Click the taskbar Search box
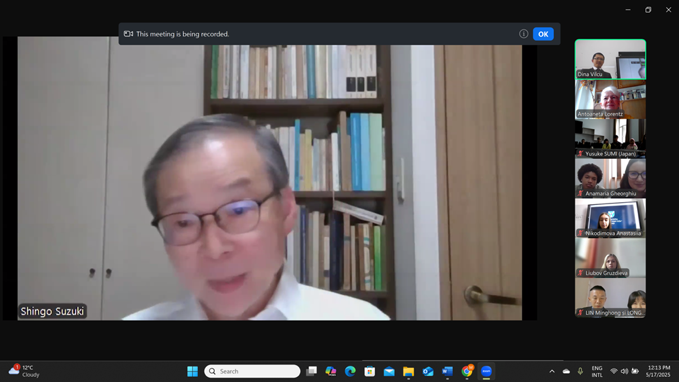The width and height of the screenshot is (679, 382). click(x=252, y=371)
